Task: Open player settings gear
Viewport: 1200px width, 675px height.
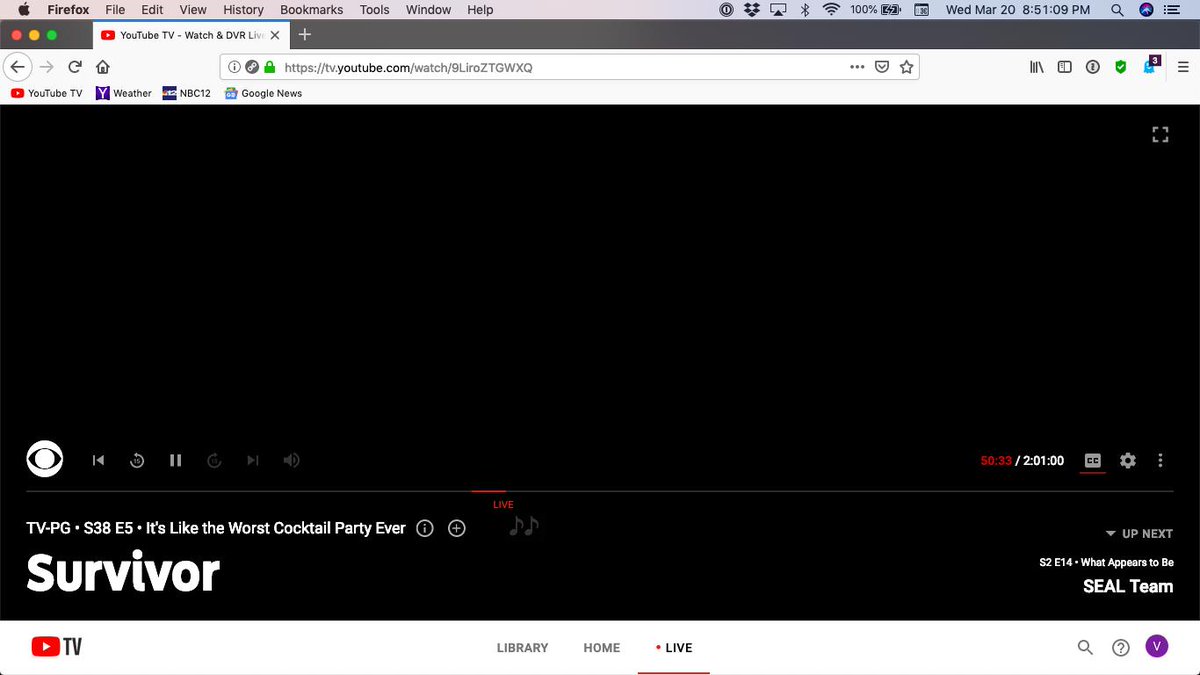Action: (x=1128, y=460)
